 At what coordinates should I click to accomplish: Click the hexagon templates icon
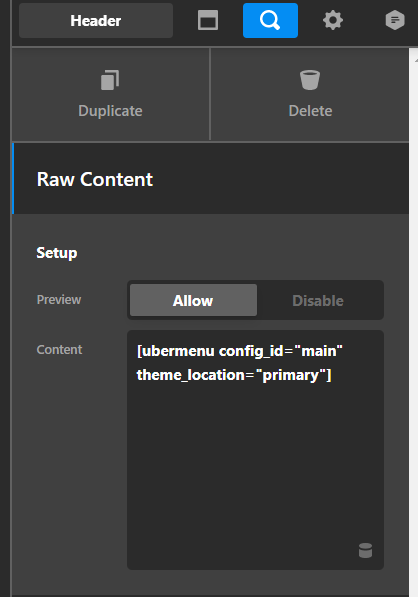(x=395, y=20)
